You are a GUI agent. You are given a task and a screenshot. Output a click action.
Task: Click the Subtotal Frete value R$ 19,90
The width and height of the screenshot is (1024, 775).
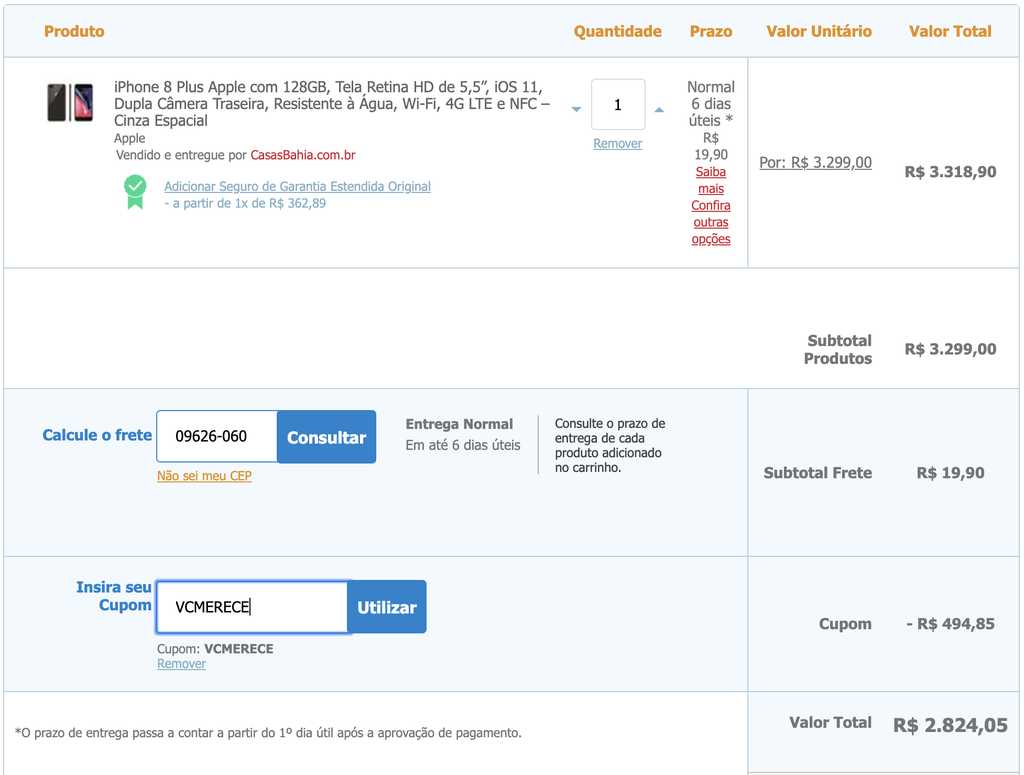[x=950, y=473]
